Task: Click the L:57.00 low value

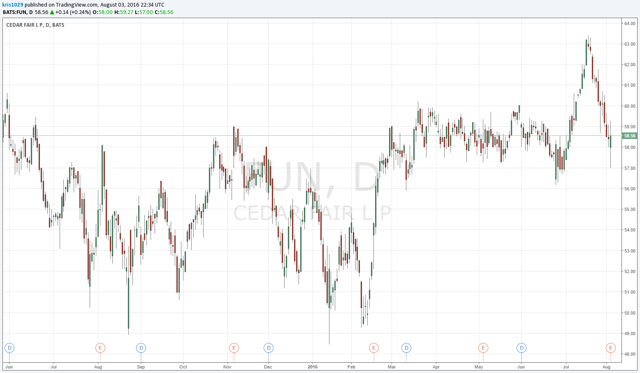Action: 144,12
